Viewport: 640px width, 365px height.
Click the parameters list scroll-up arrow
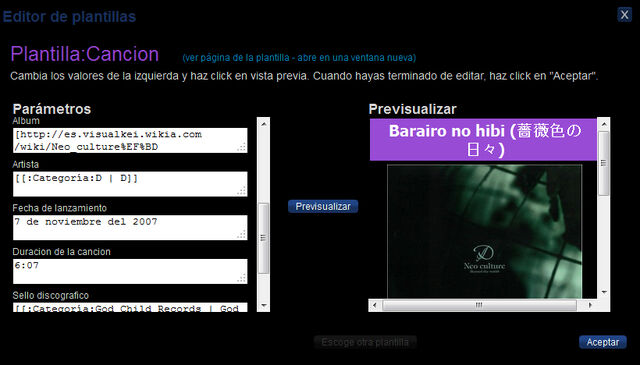point(263,123)
